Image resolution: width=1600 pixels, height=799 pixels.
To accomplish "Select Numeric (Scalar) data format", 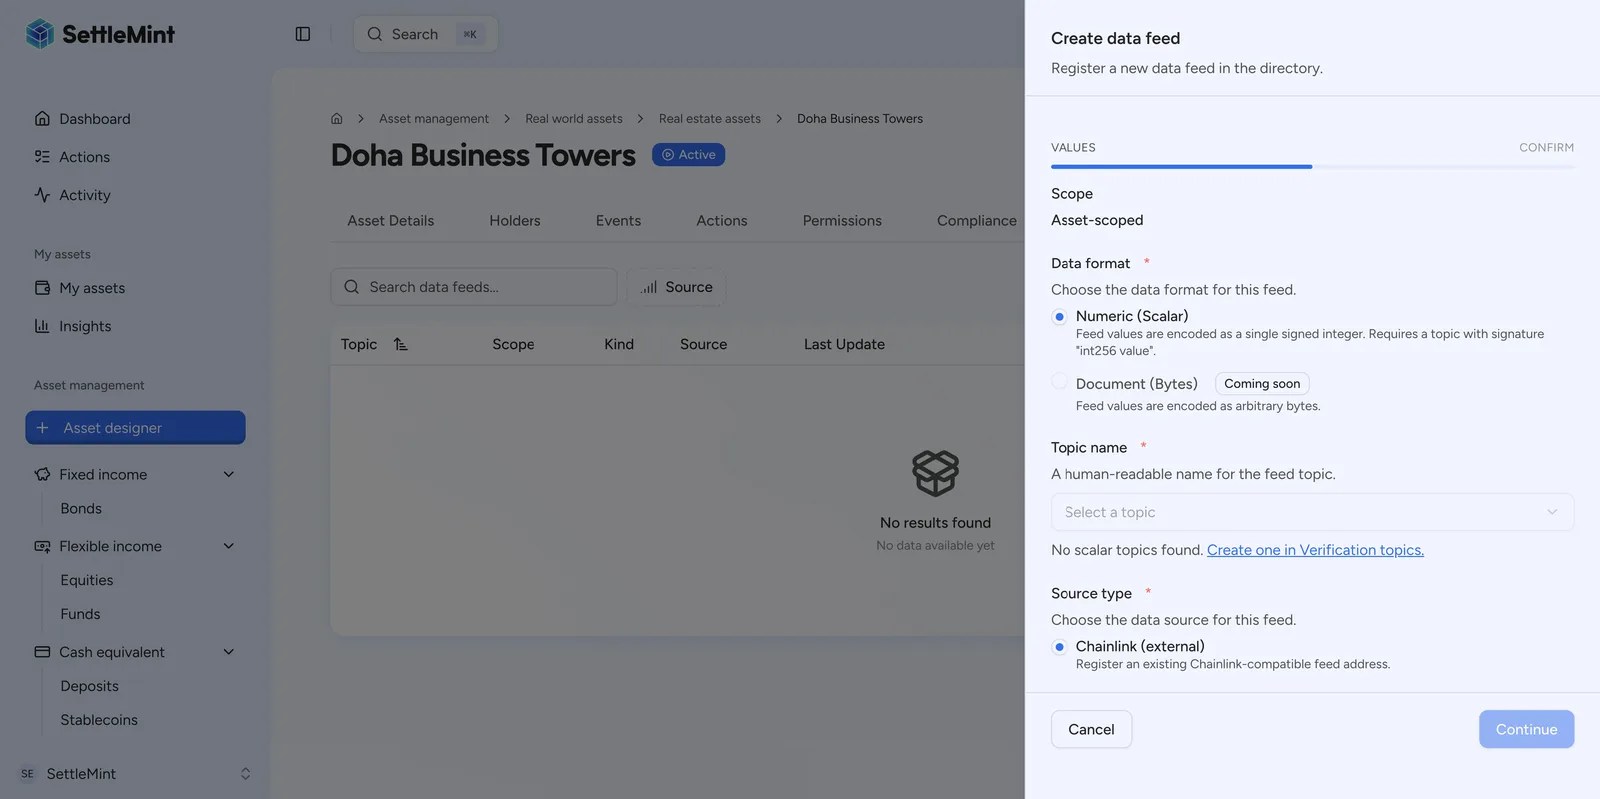I will click(x=1060, y=317).
